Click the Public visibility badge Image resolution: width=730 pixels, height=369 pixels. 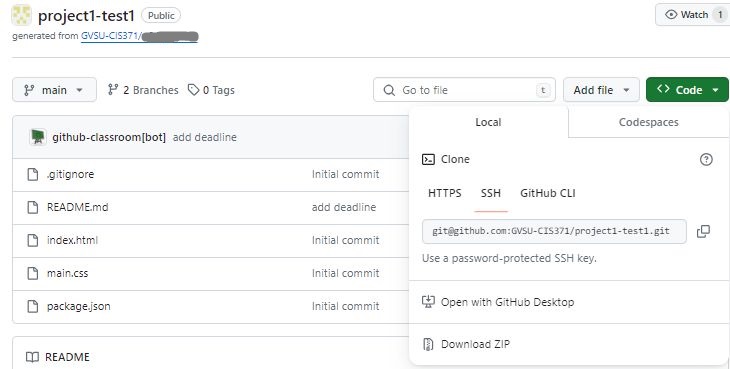click(161, 15)
